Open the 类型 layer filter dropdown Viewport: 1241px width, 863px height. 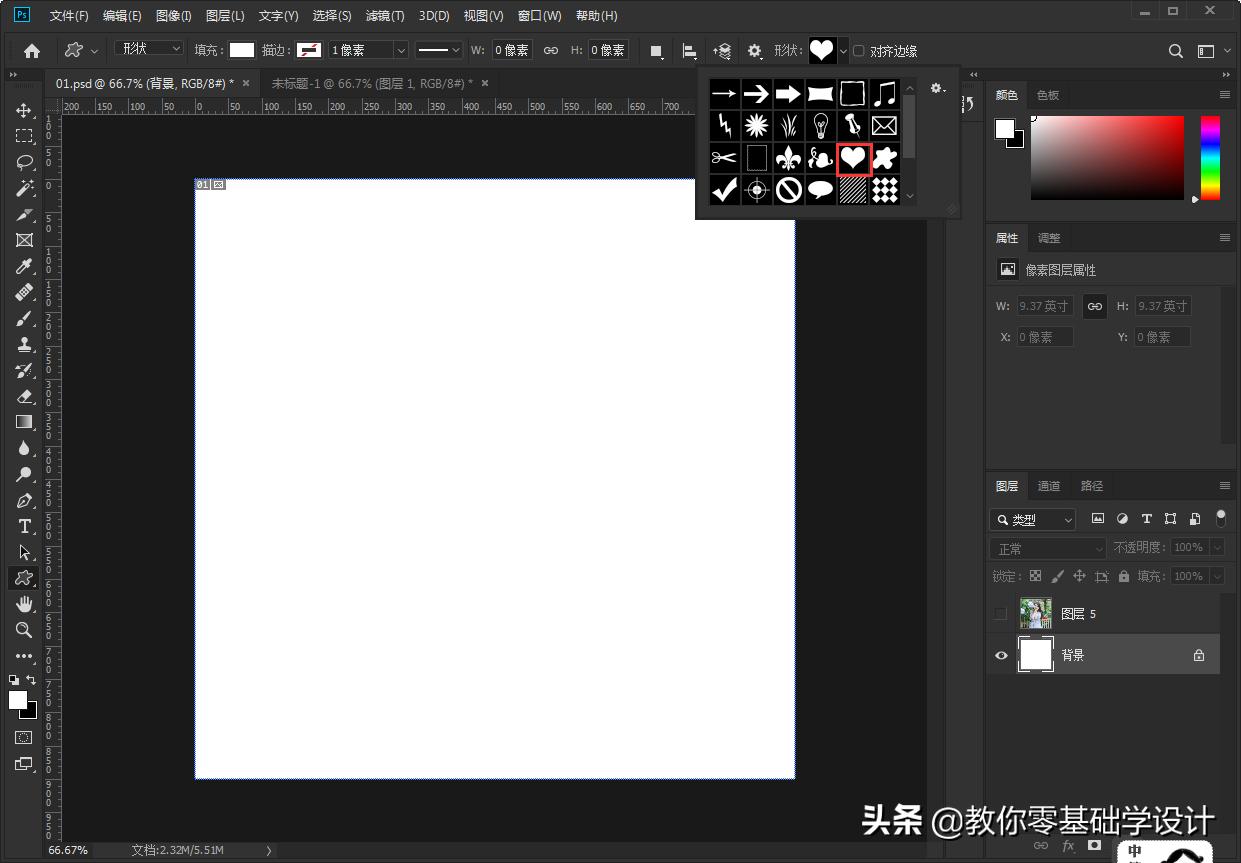pyautogui.click(x=1034, y=520)
